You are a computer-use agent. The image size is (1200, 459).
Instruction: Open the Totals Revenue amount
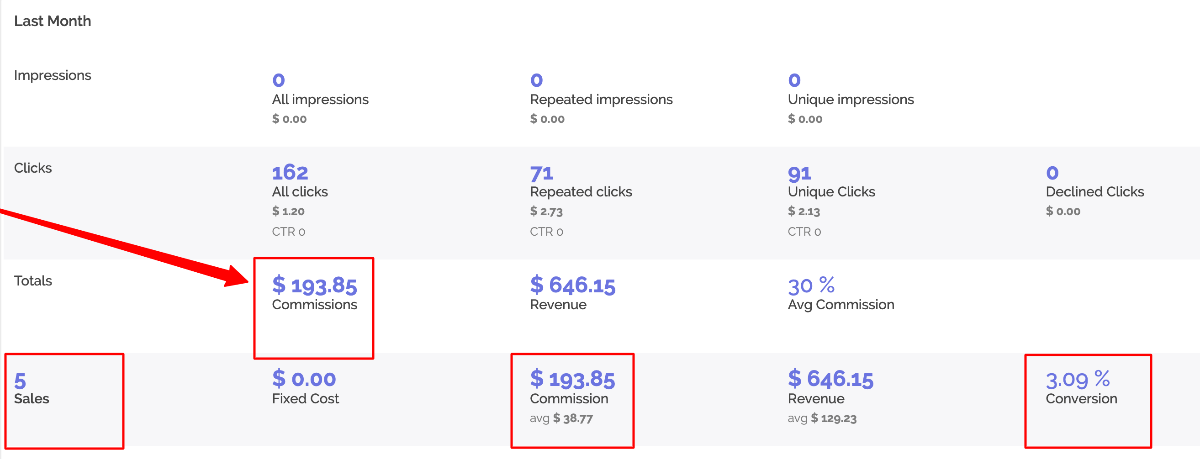coord(573,286)
